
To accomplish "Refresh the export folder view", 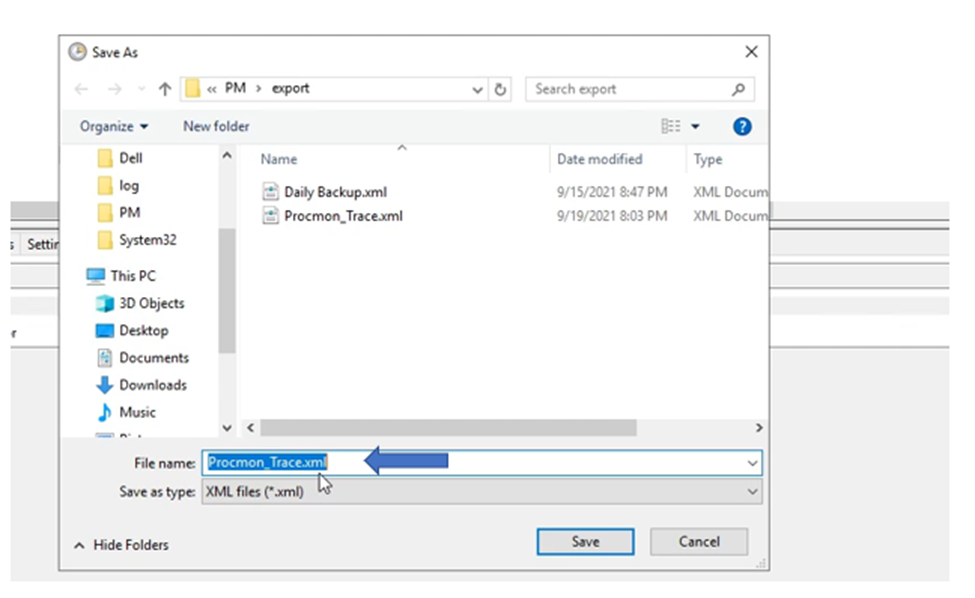I will [501, 89].
